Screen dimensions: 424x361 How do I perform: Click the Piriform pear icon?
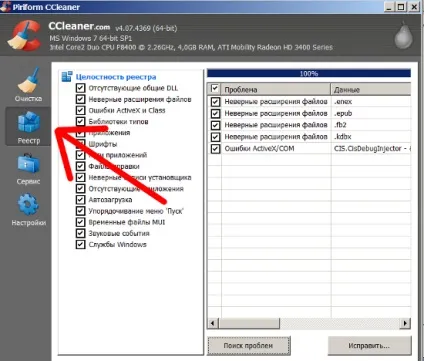pyautogui.click(x=404, y=35)
